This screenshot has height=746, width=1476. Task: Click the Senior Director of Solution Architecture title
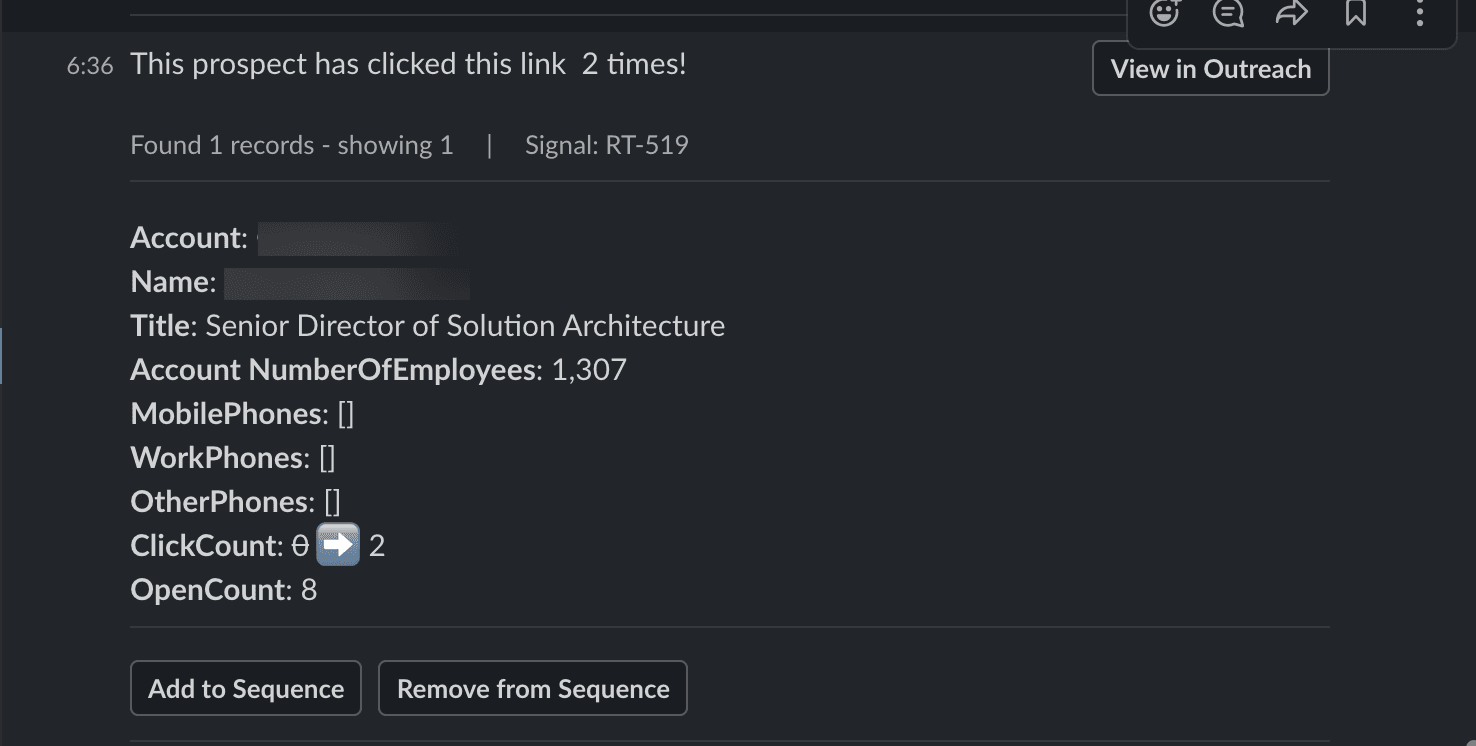(x=465, y=326)
